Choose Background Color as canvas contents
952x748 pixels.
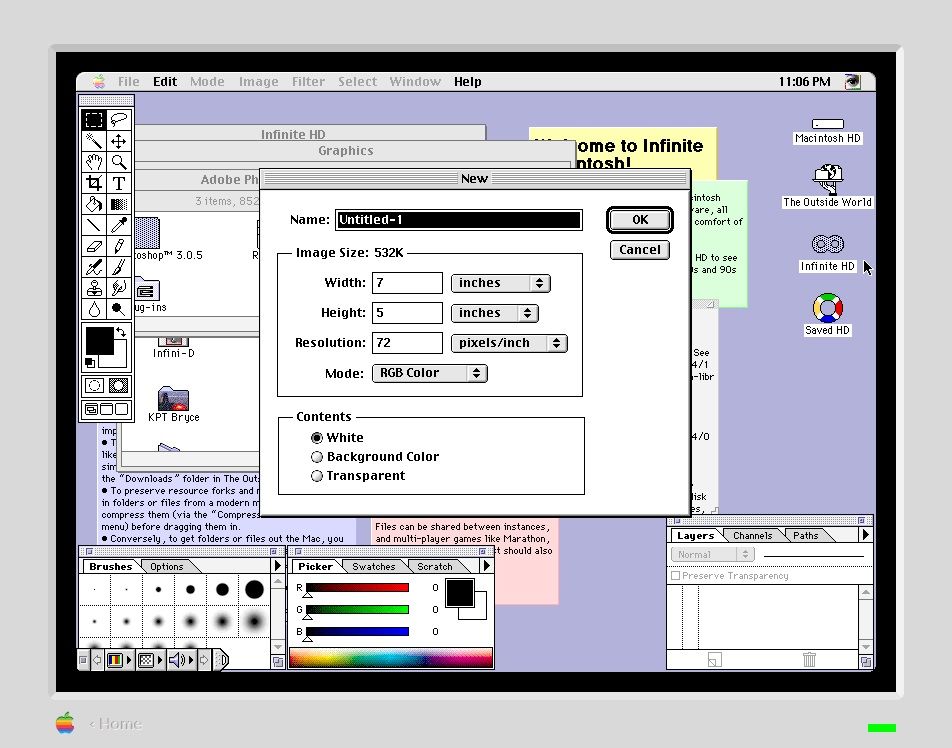click(317, 456)
